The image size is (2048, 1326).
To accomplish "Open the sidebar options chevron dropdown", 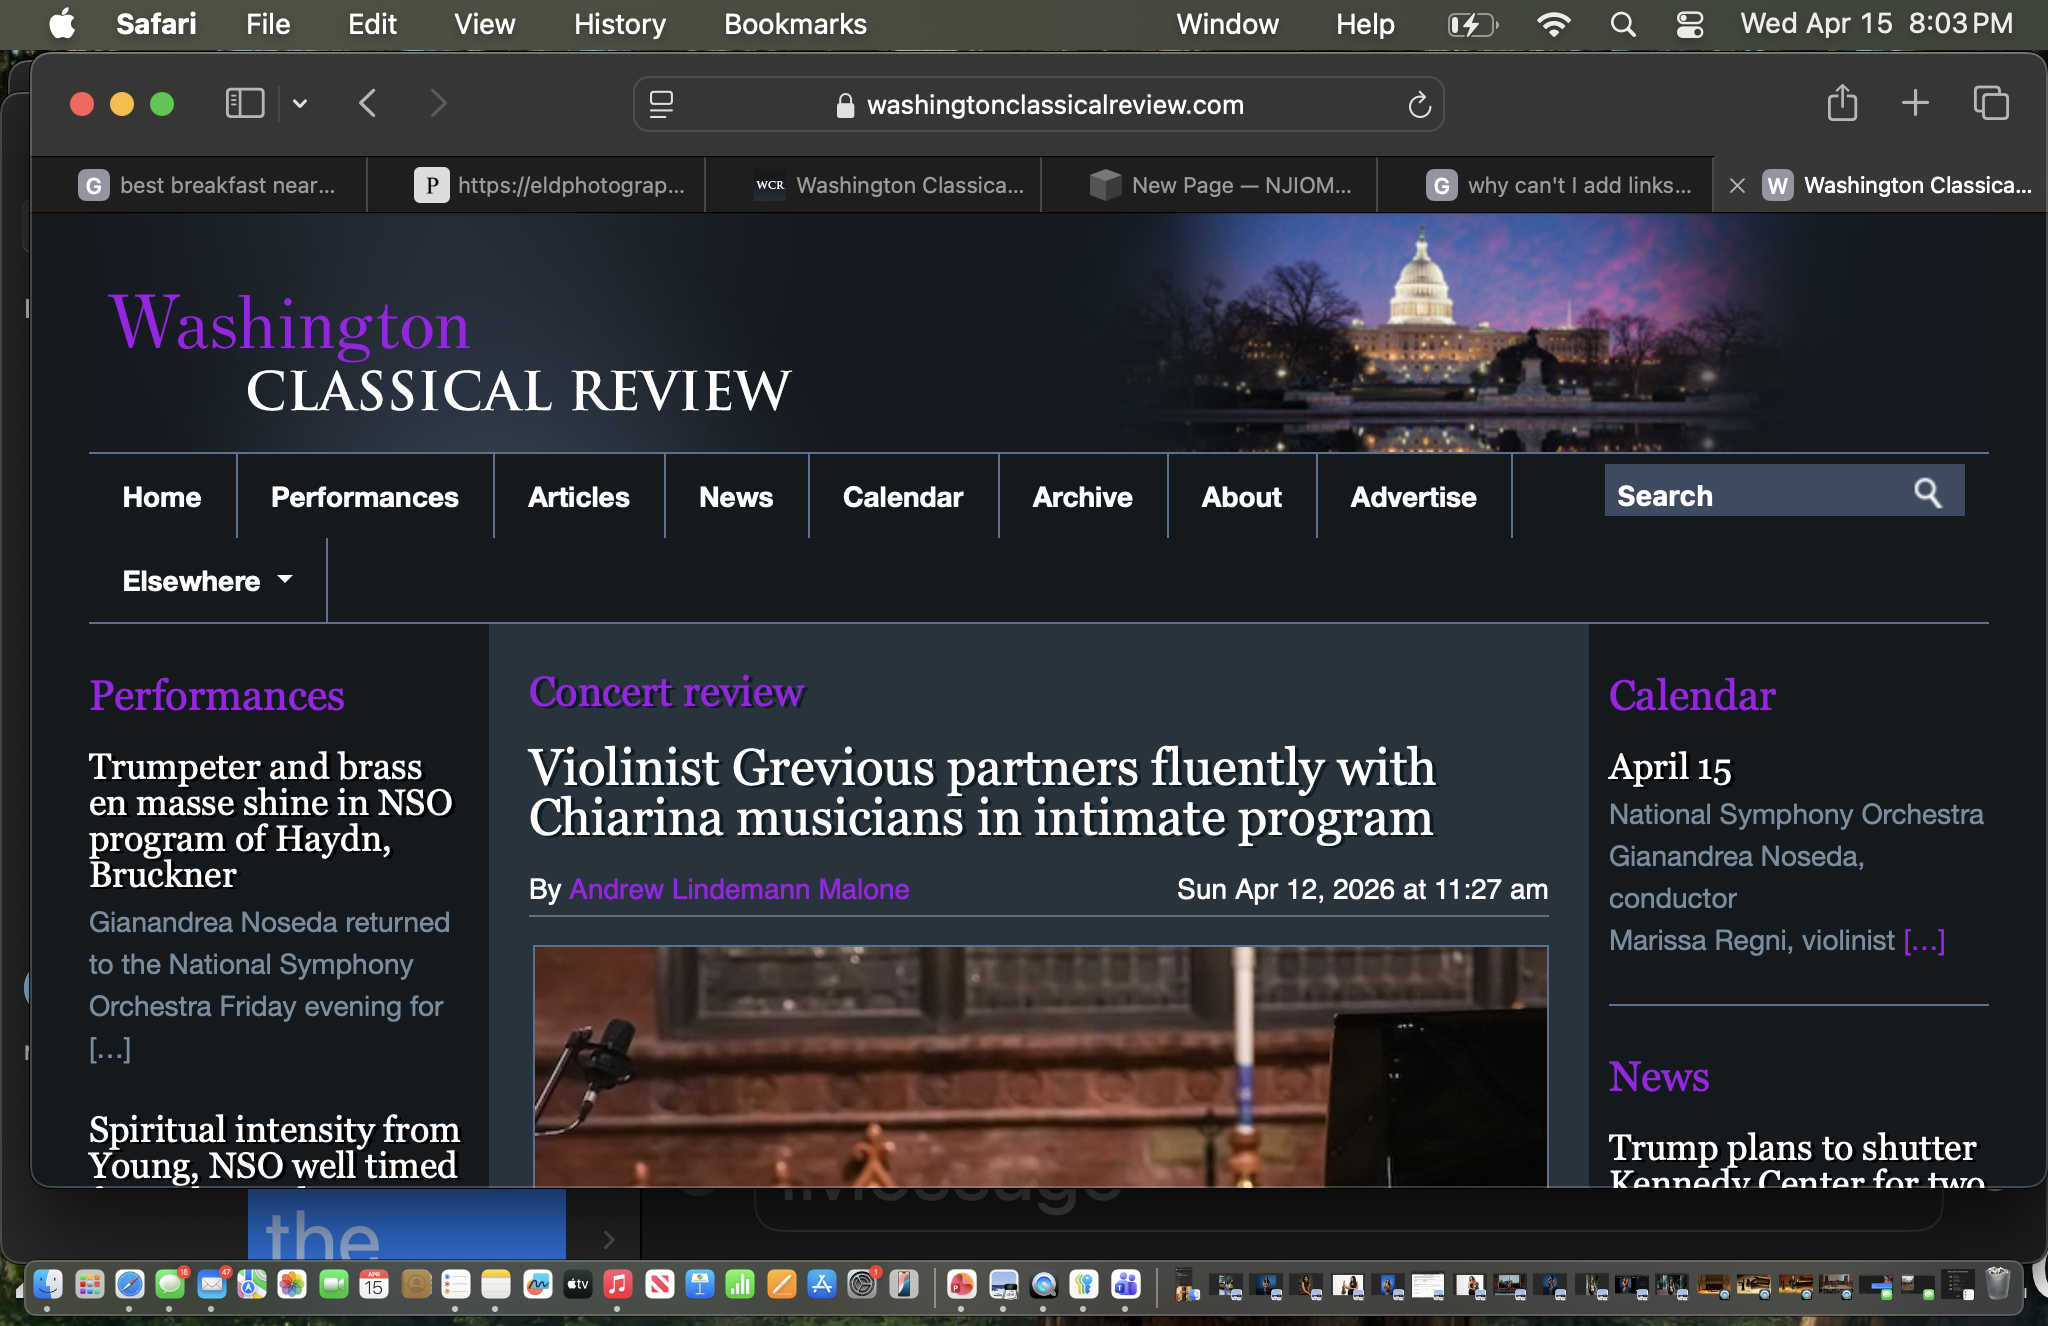I will pos(299,103).
